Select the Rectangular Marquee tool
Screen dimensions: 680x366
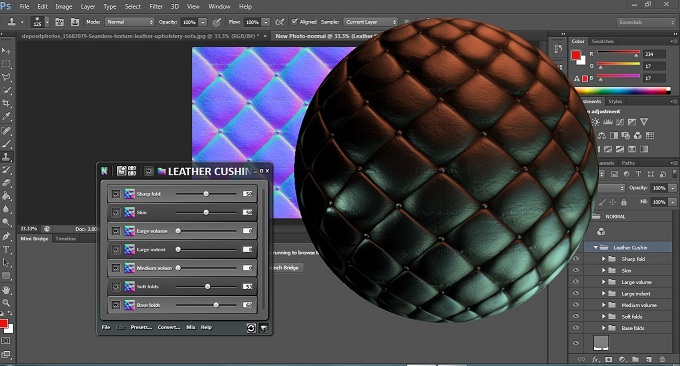6,64
